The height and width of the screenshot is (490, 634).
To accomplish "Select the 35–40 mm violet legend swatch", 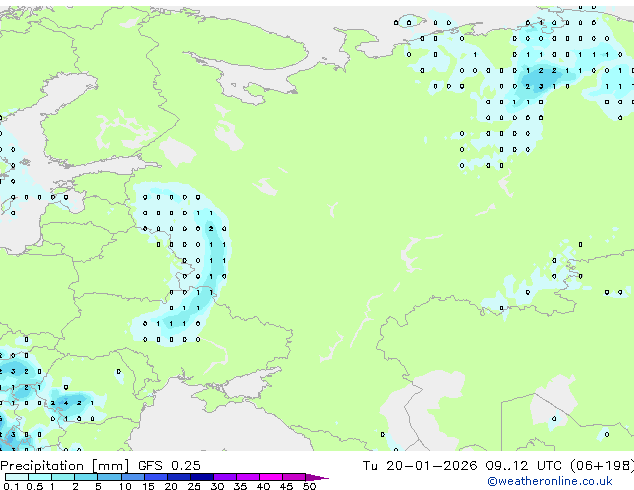I will tap(247, 477).
